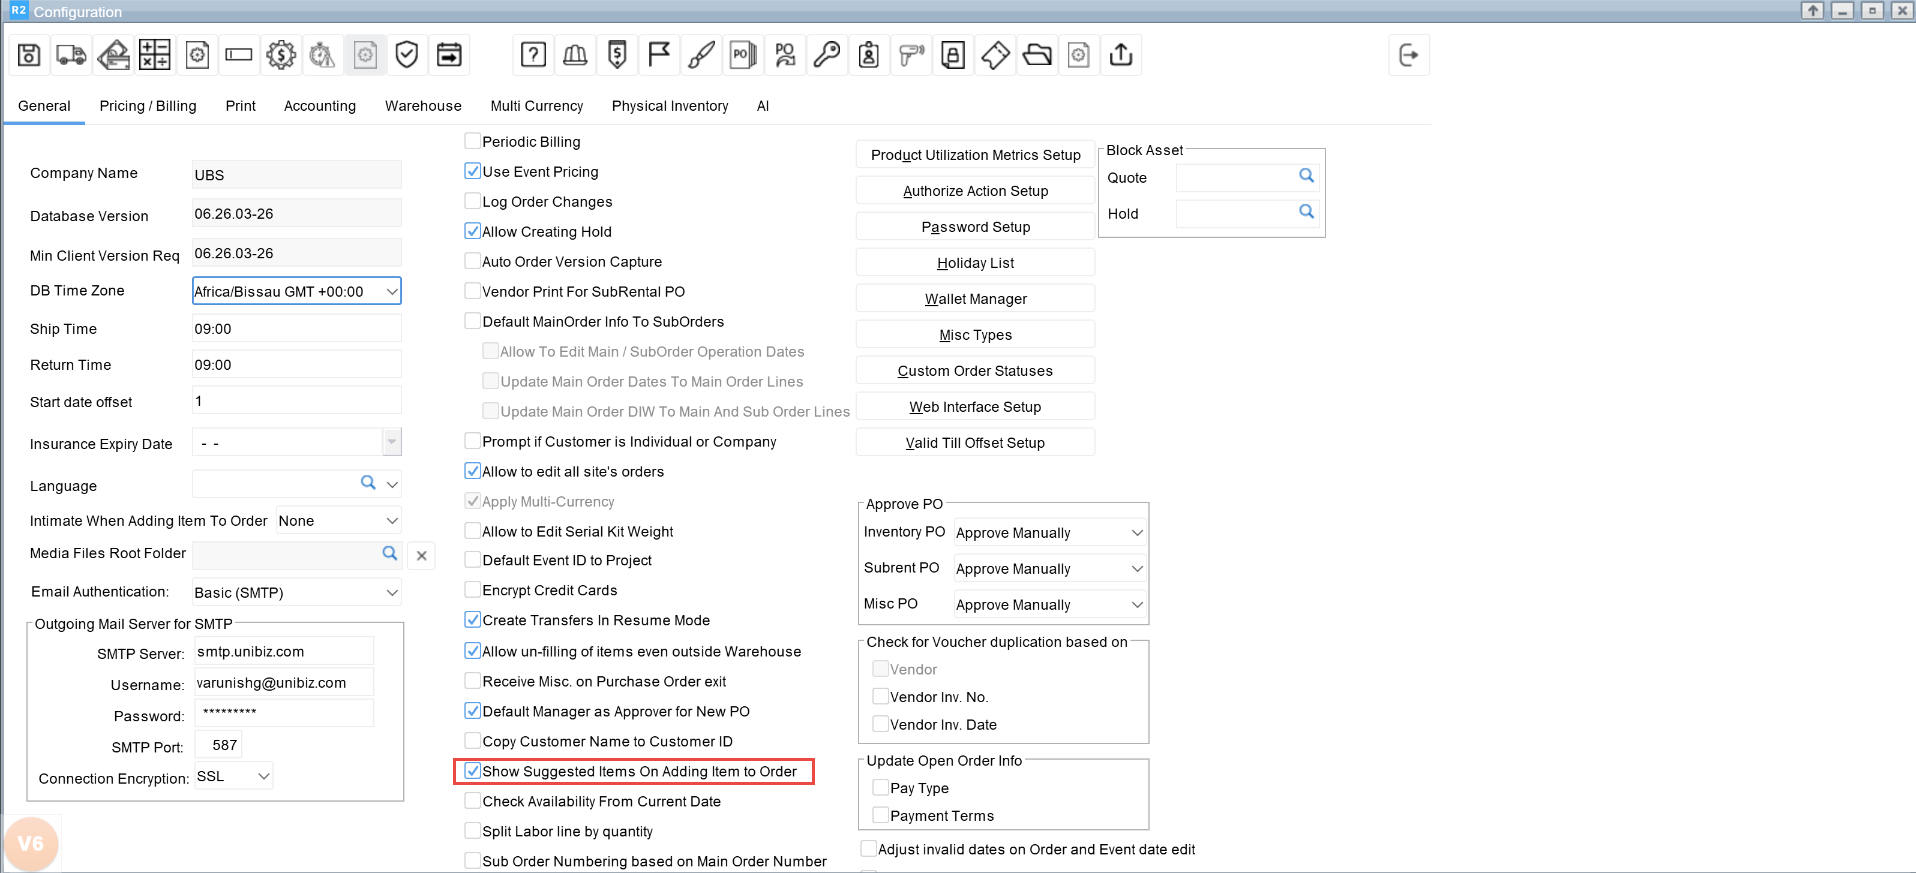Open the Email Authentication dropdown
The width and height of the screenshot is (1916, 873).
coord(392,593)
